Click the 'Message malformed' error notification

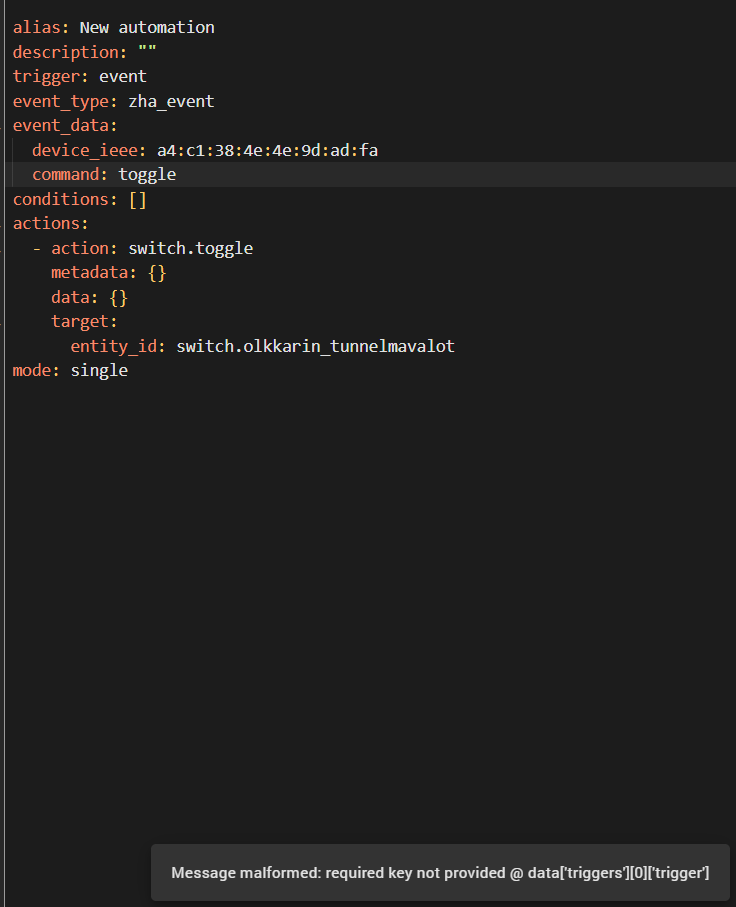(440, 872)
